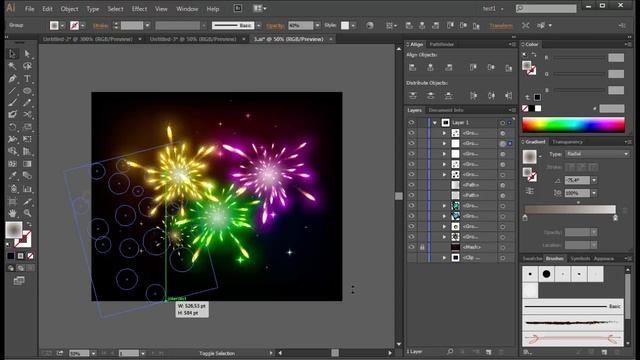Click the RGB color spectrum bar
This screenshot has height=360, width=640.
(573, 125)
